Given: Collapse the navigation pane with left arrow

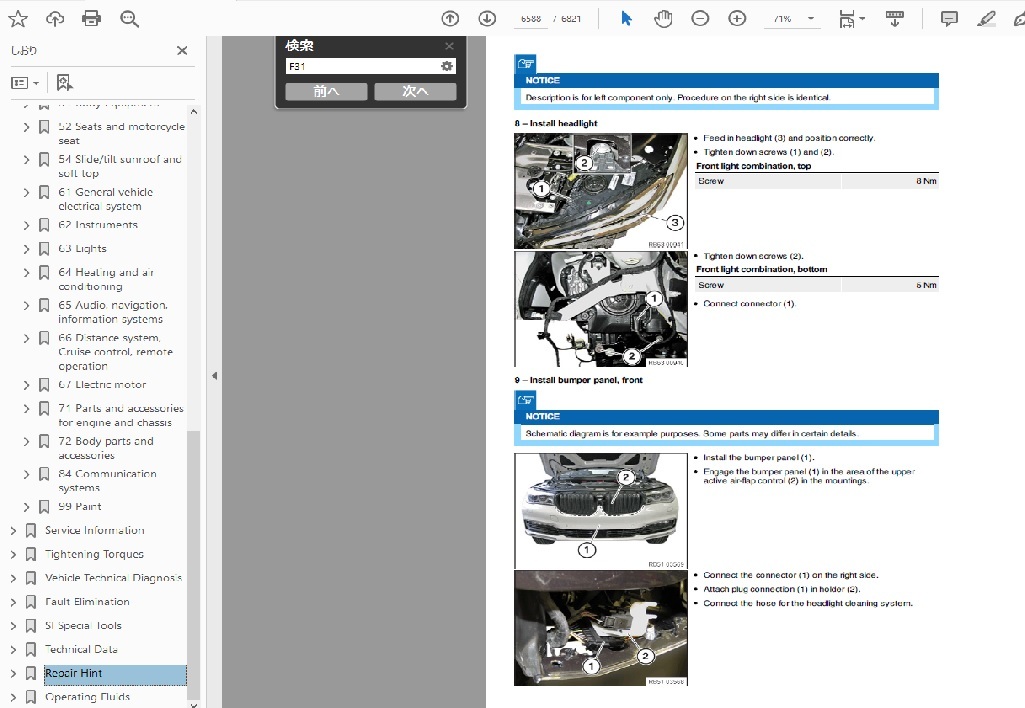Looking at the screenshot, I should (x=214, y=376).
